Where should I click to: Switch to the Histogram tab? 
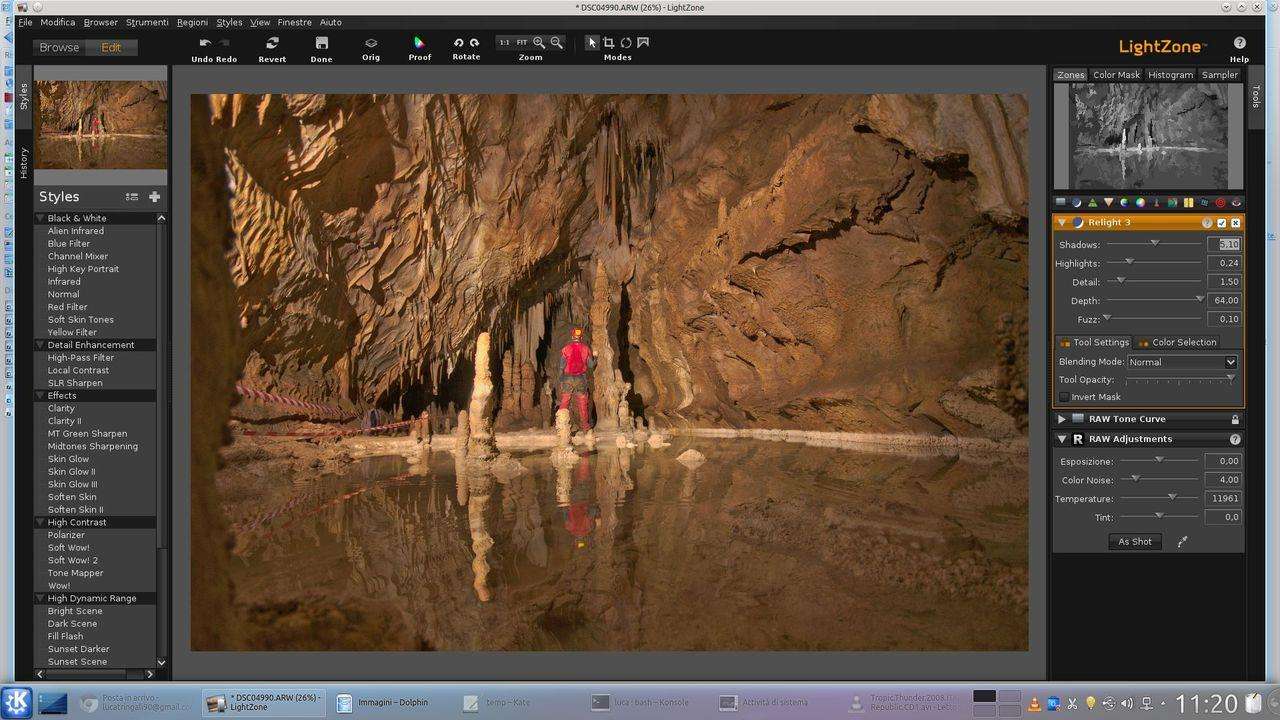1170,75
